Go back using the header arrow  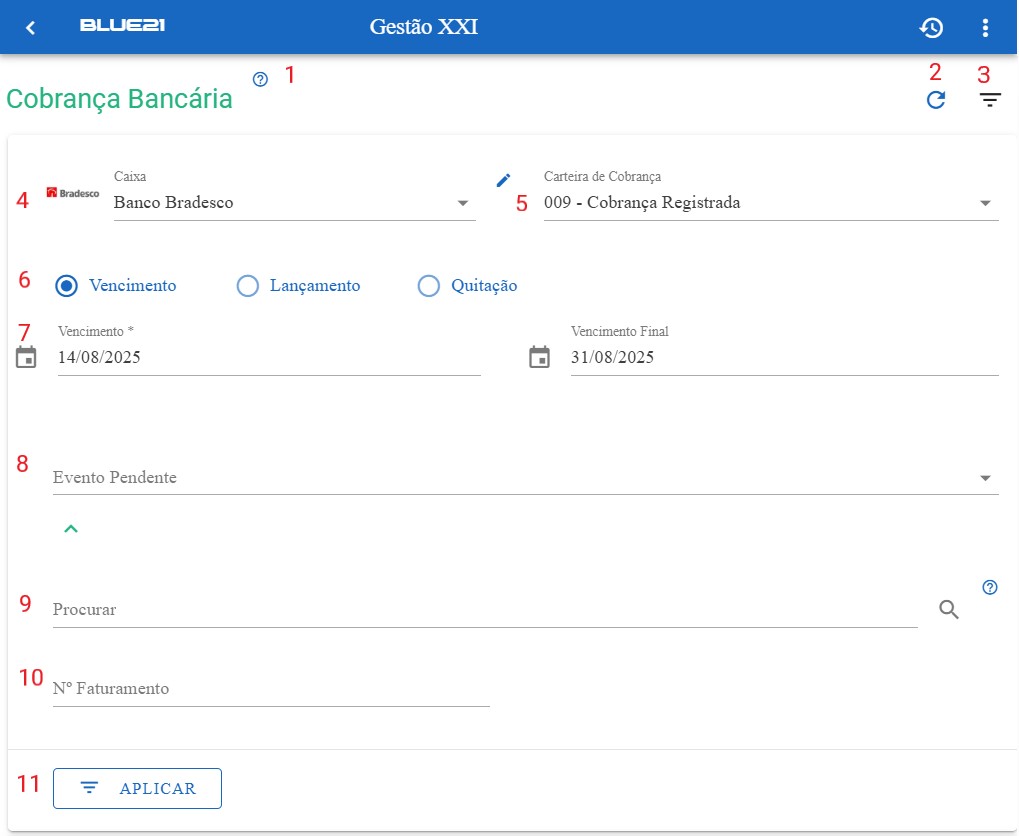pos(31,27)
